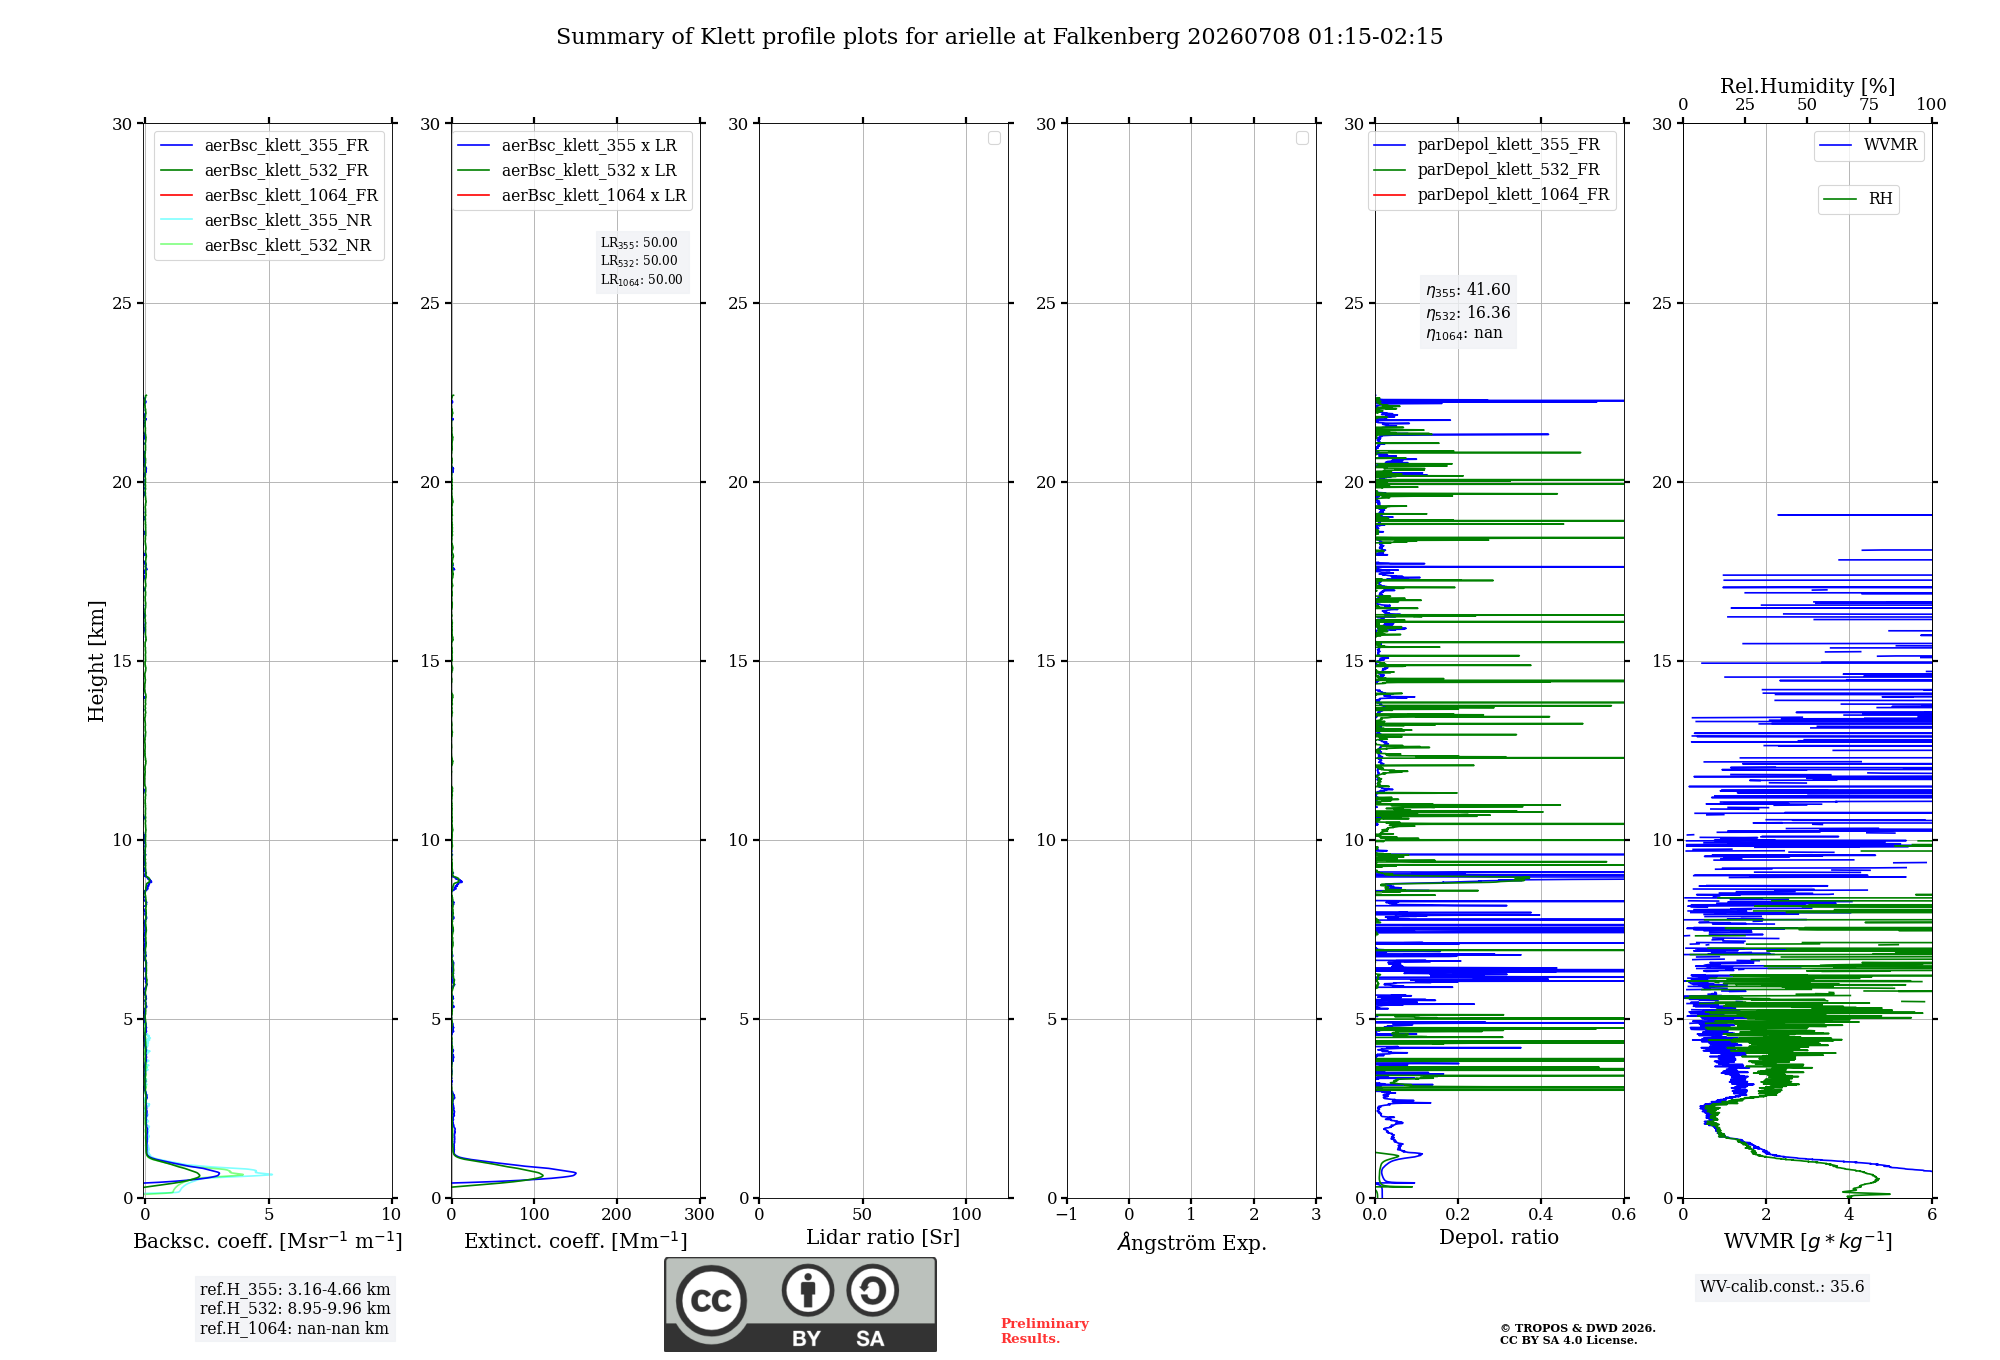Click the aerBsc_klett_1064_FR red legend line
Viewport: 2000px width, 1360px height.
point(177,196)
